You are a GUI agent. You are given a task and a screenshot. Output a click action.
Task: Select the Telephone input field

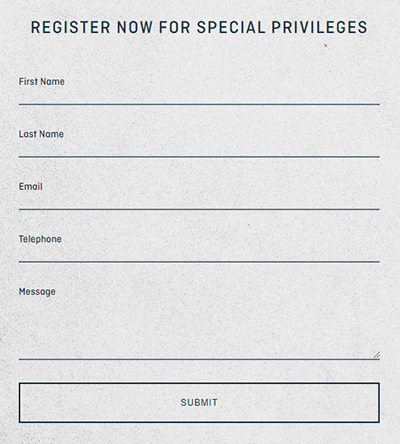199,254
